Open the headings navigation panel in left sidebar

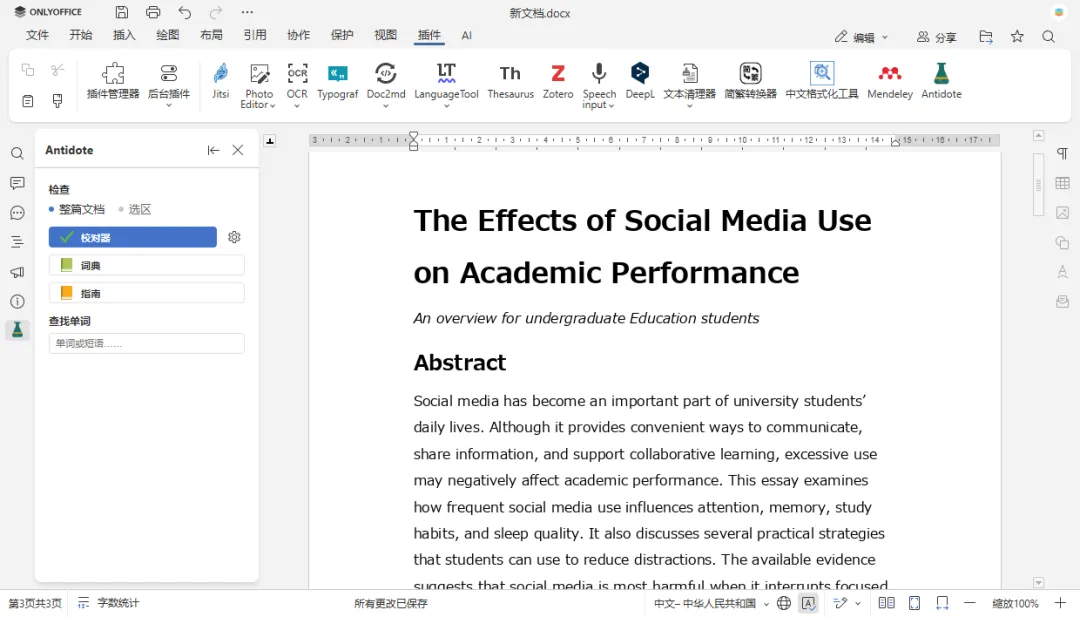click(17, 242)
